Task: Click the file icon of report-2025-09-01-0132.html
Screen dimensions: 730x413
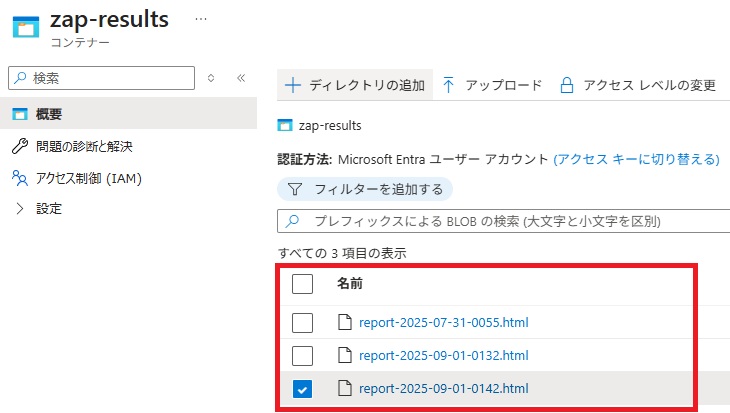Action: pyautogui.click(x=345, y=355)
